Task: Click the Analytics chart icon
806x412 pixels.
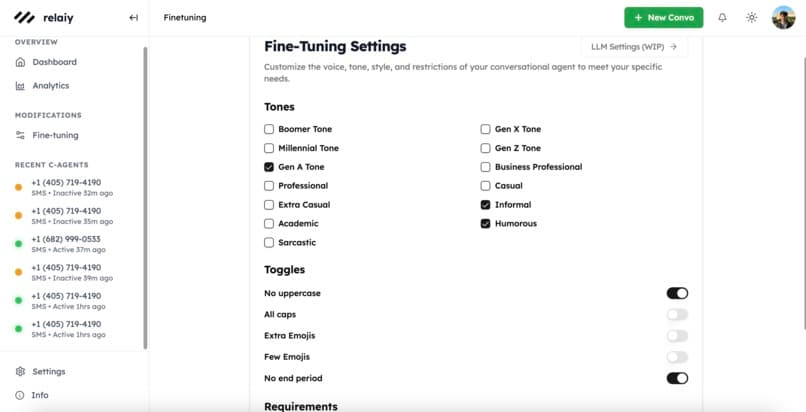Action: tap(21, 86)
